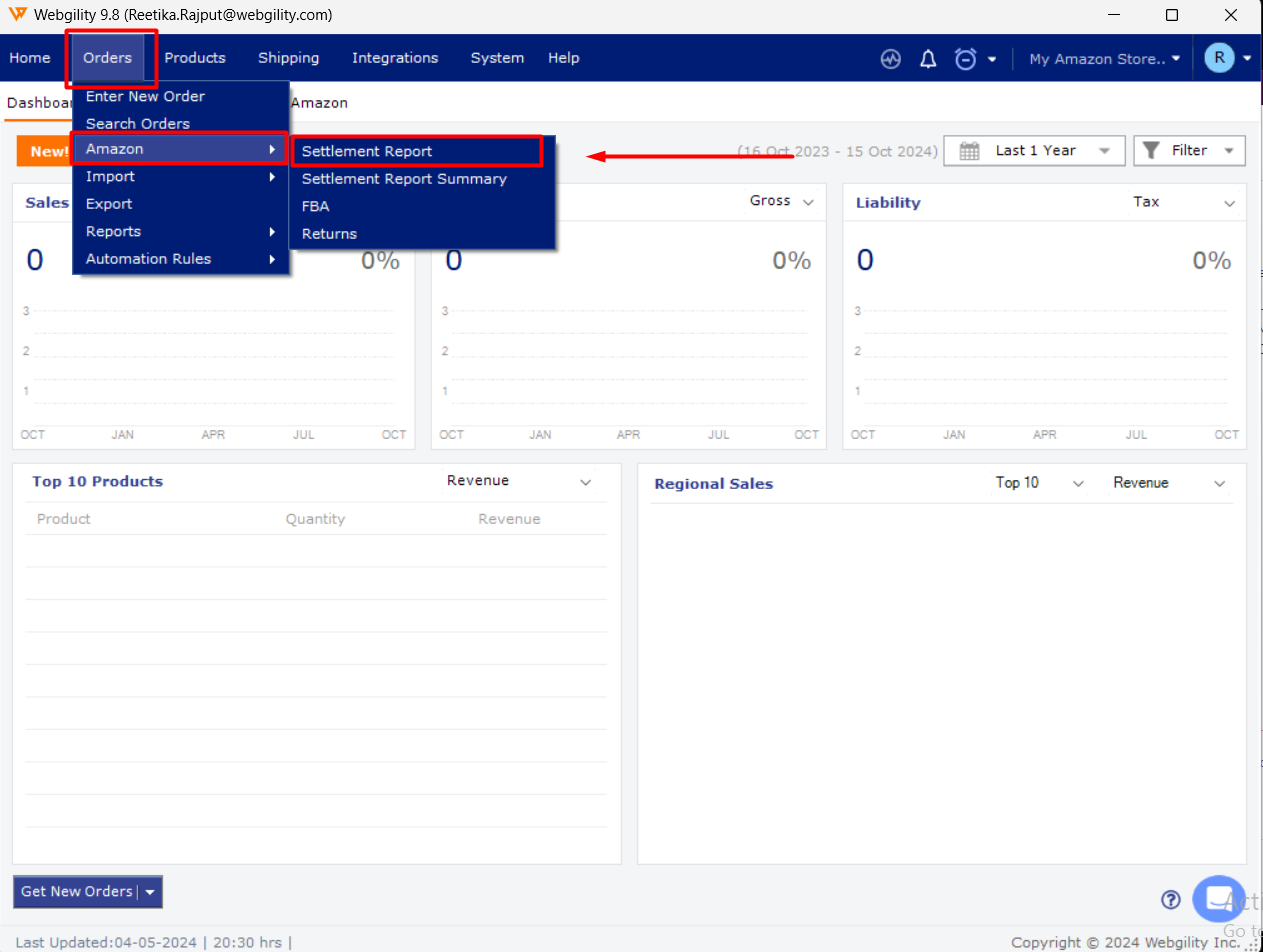Click the Last Updated status bar text
The width and height of the screenshot is (1263, 952).
154,942
